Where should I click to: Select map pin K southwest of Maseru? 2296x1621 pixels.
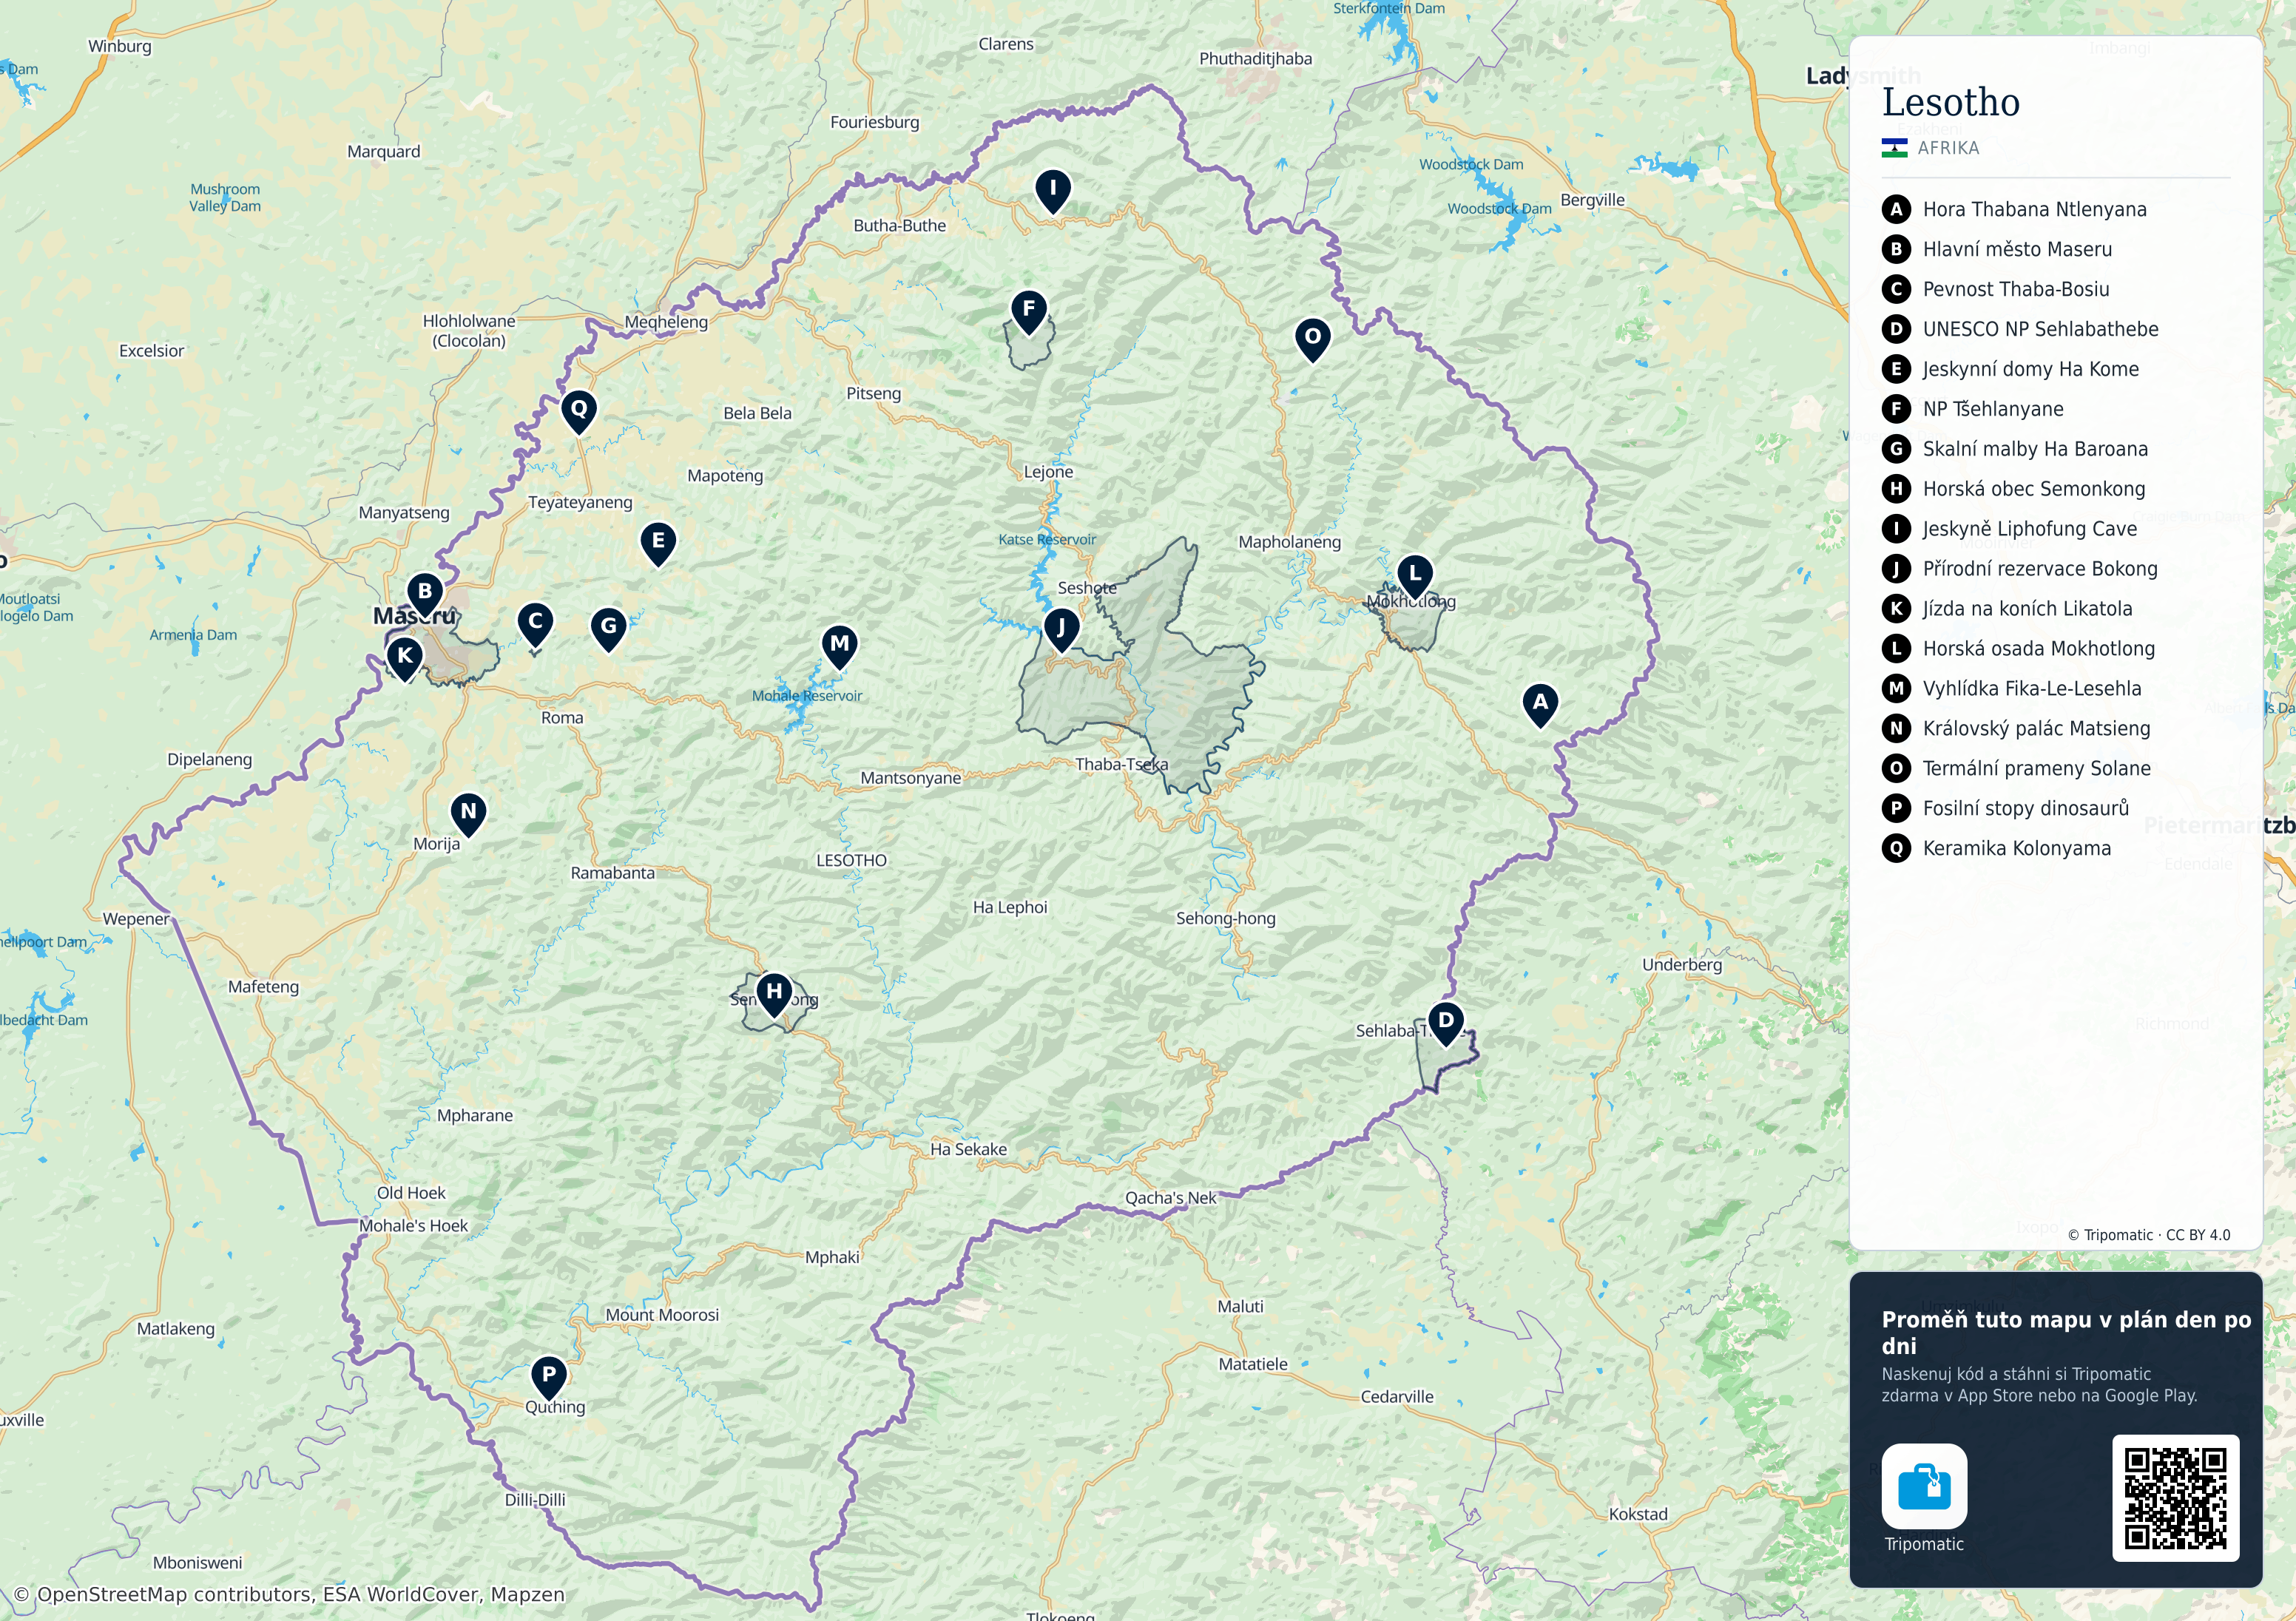[x=404, y=658]
